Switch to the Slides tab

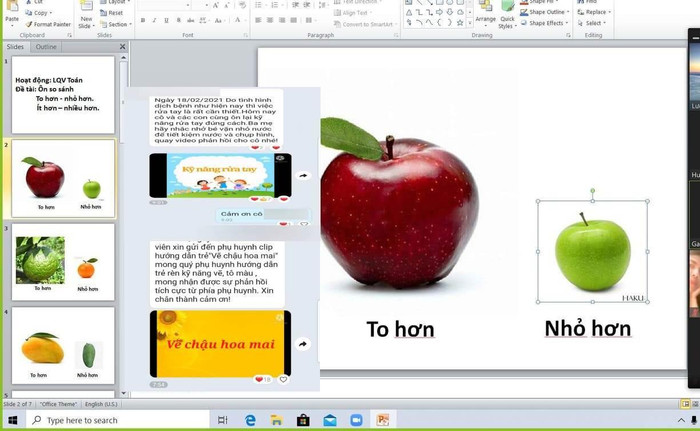(15, 46)
